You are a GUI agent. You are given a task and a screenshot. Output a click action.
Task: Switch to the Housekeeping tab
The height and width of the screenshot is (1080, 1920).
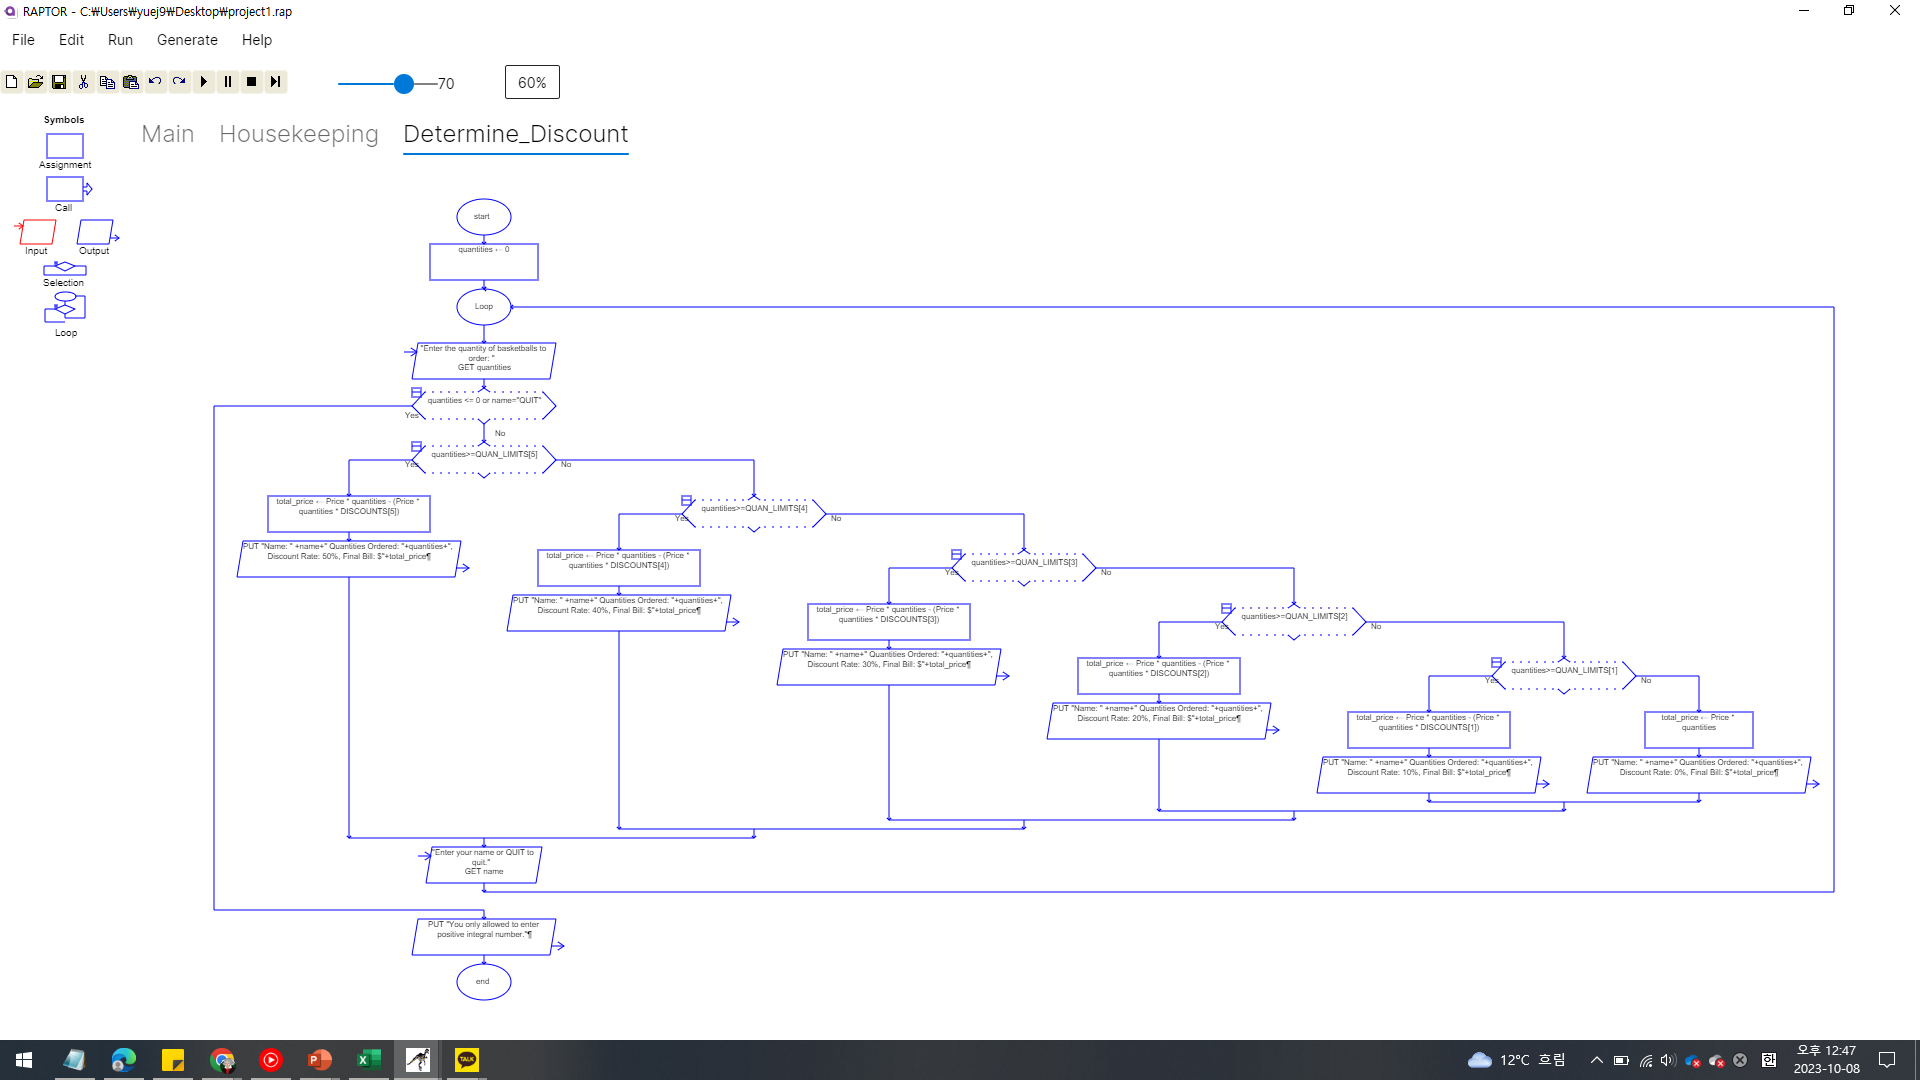tap(298, 133)
